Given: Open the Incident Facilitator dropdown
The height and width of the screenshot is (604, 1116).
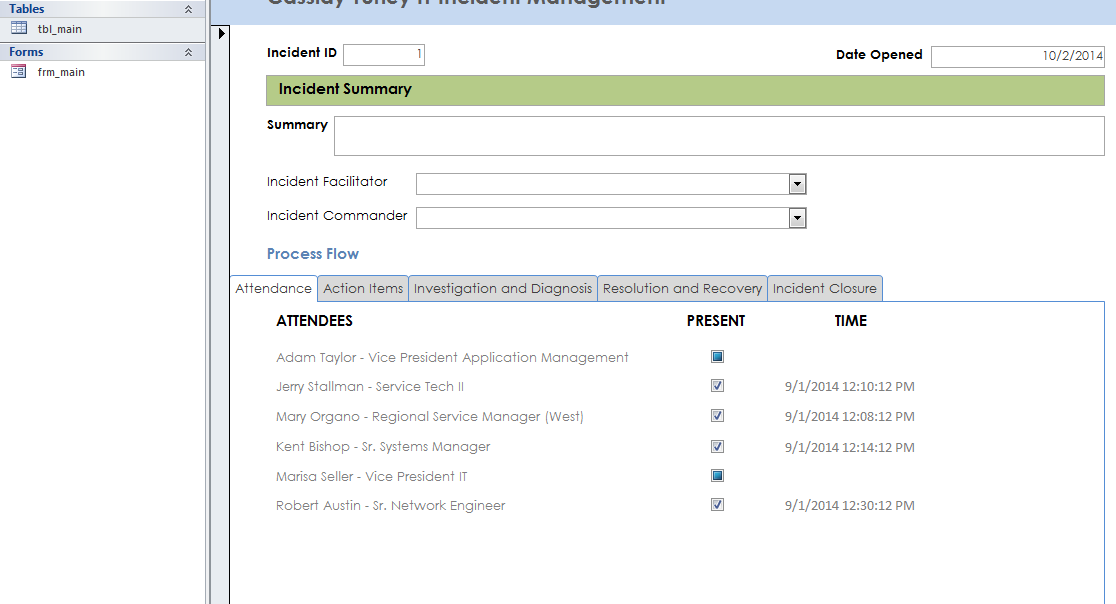Looking at the screenshot, I should (x=797, y=184).
